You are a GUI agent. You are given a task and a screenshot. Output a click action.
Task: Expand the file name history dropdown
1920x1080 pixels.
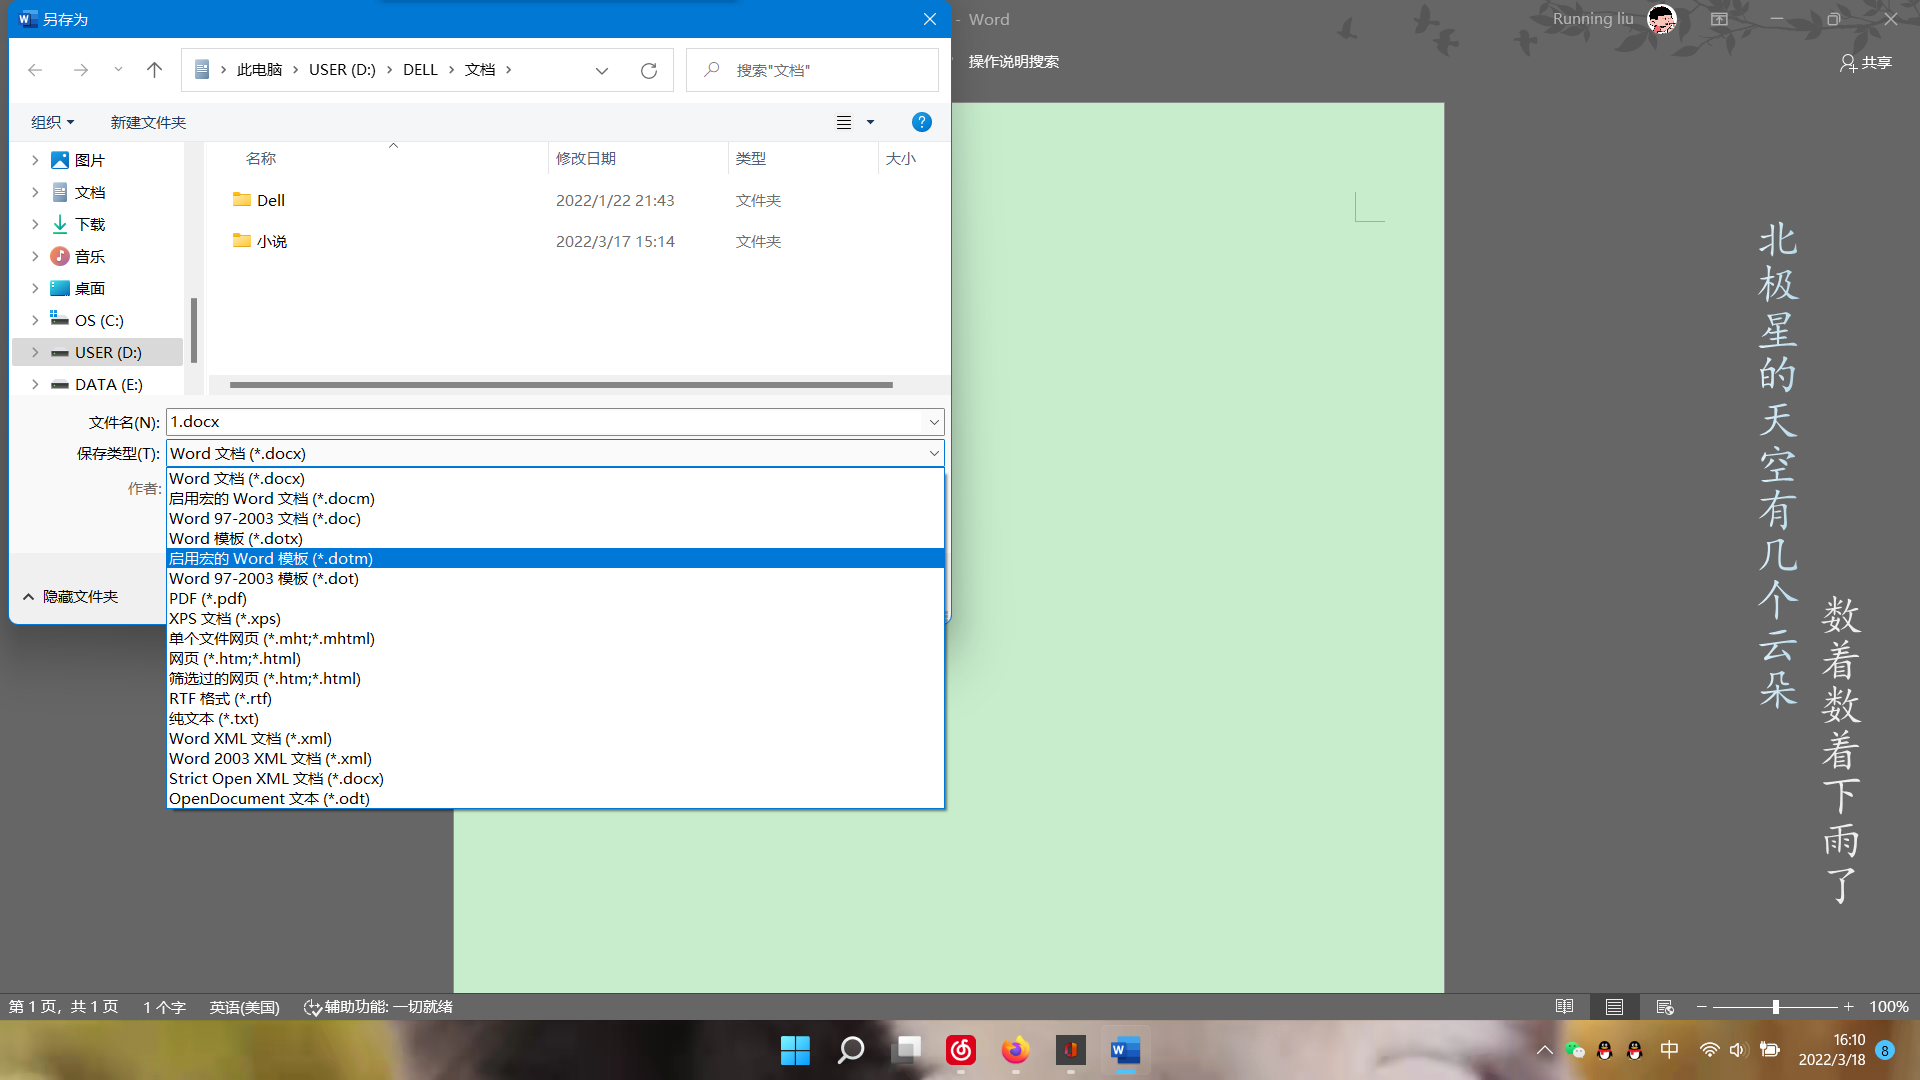click(x=933, y=422)
